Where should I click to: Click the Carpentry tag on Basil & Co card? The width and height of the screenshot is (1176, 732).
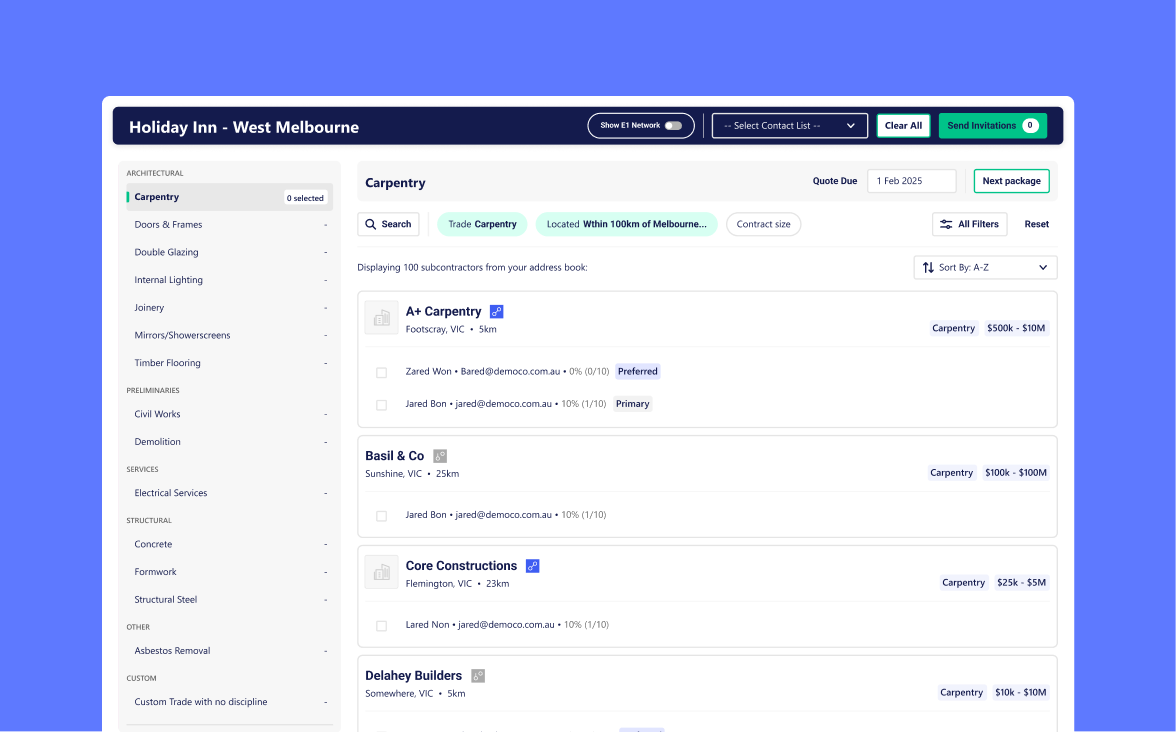951,472
